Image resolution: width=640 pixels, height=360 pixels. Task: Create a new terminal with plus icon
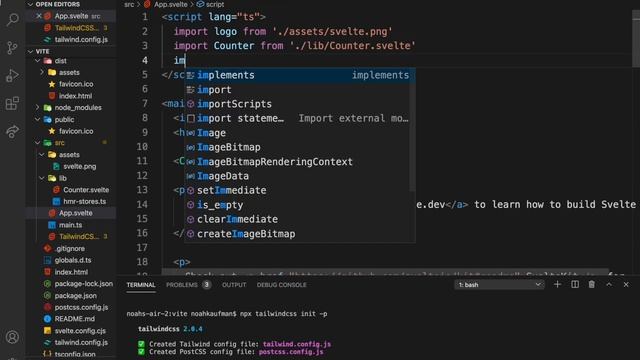point(557,284)
